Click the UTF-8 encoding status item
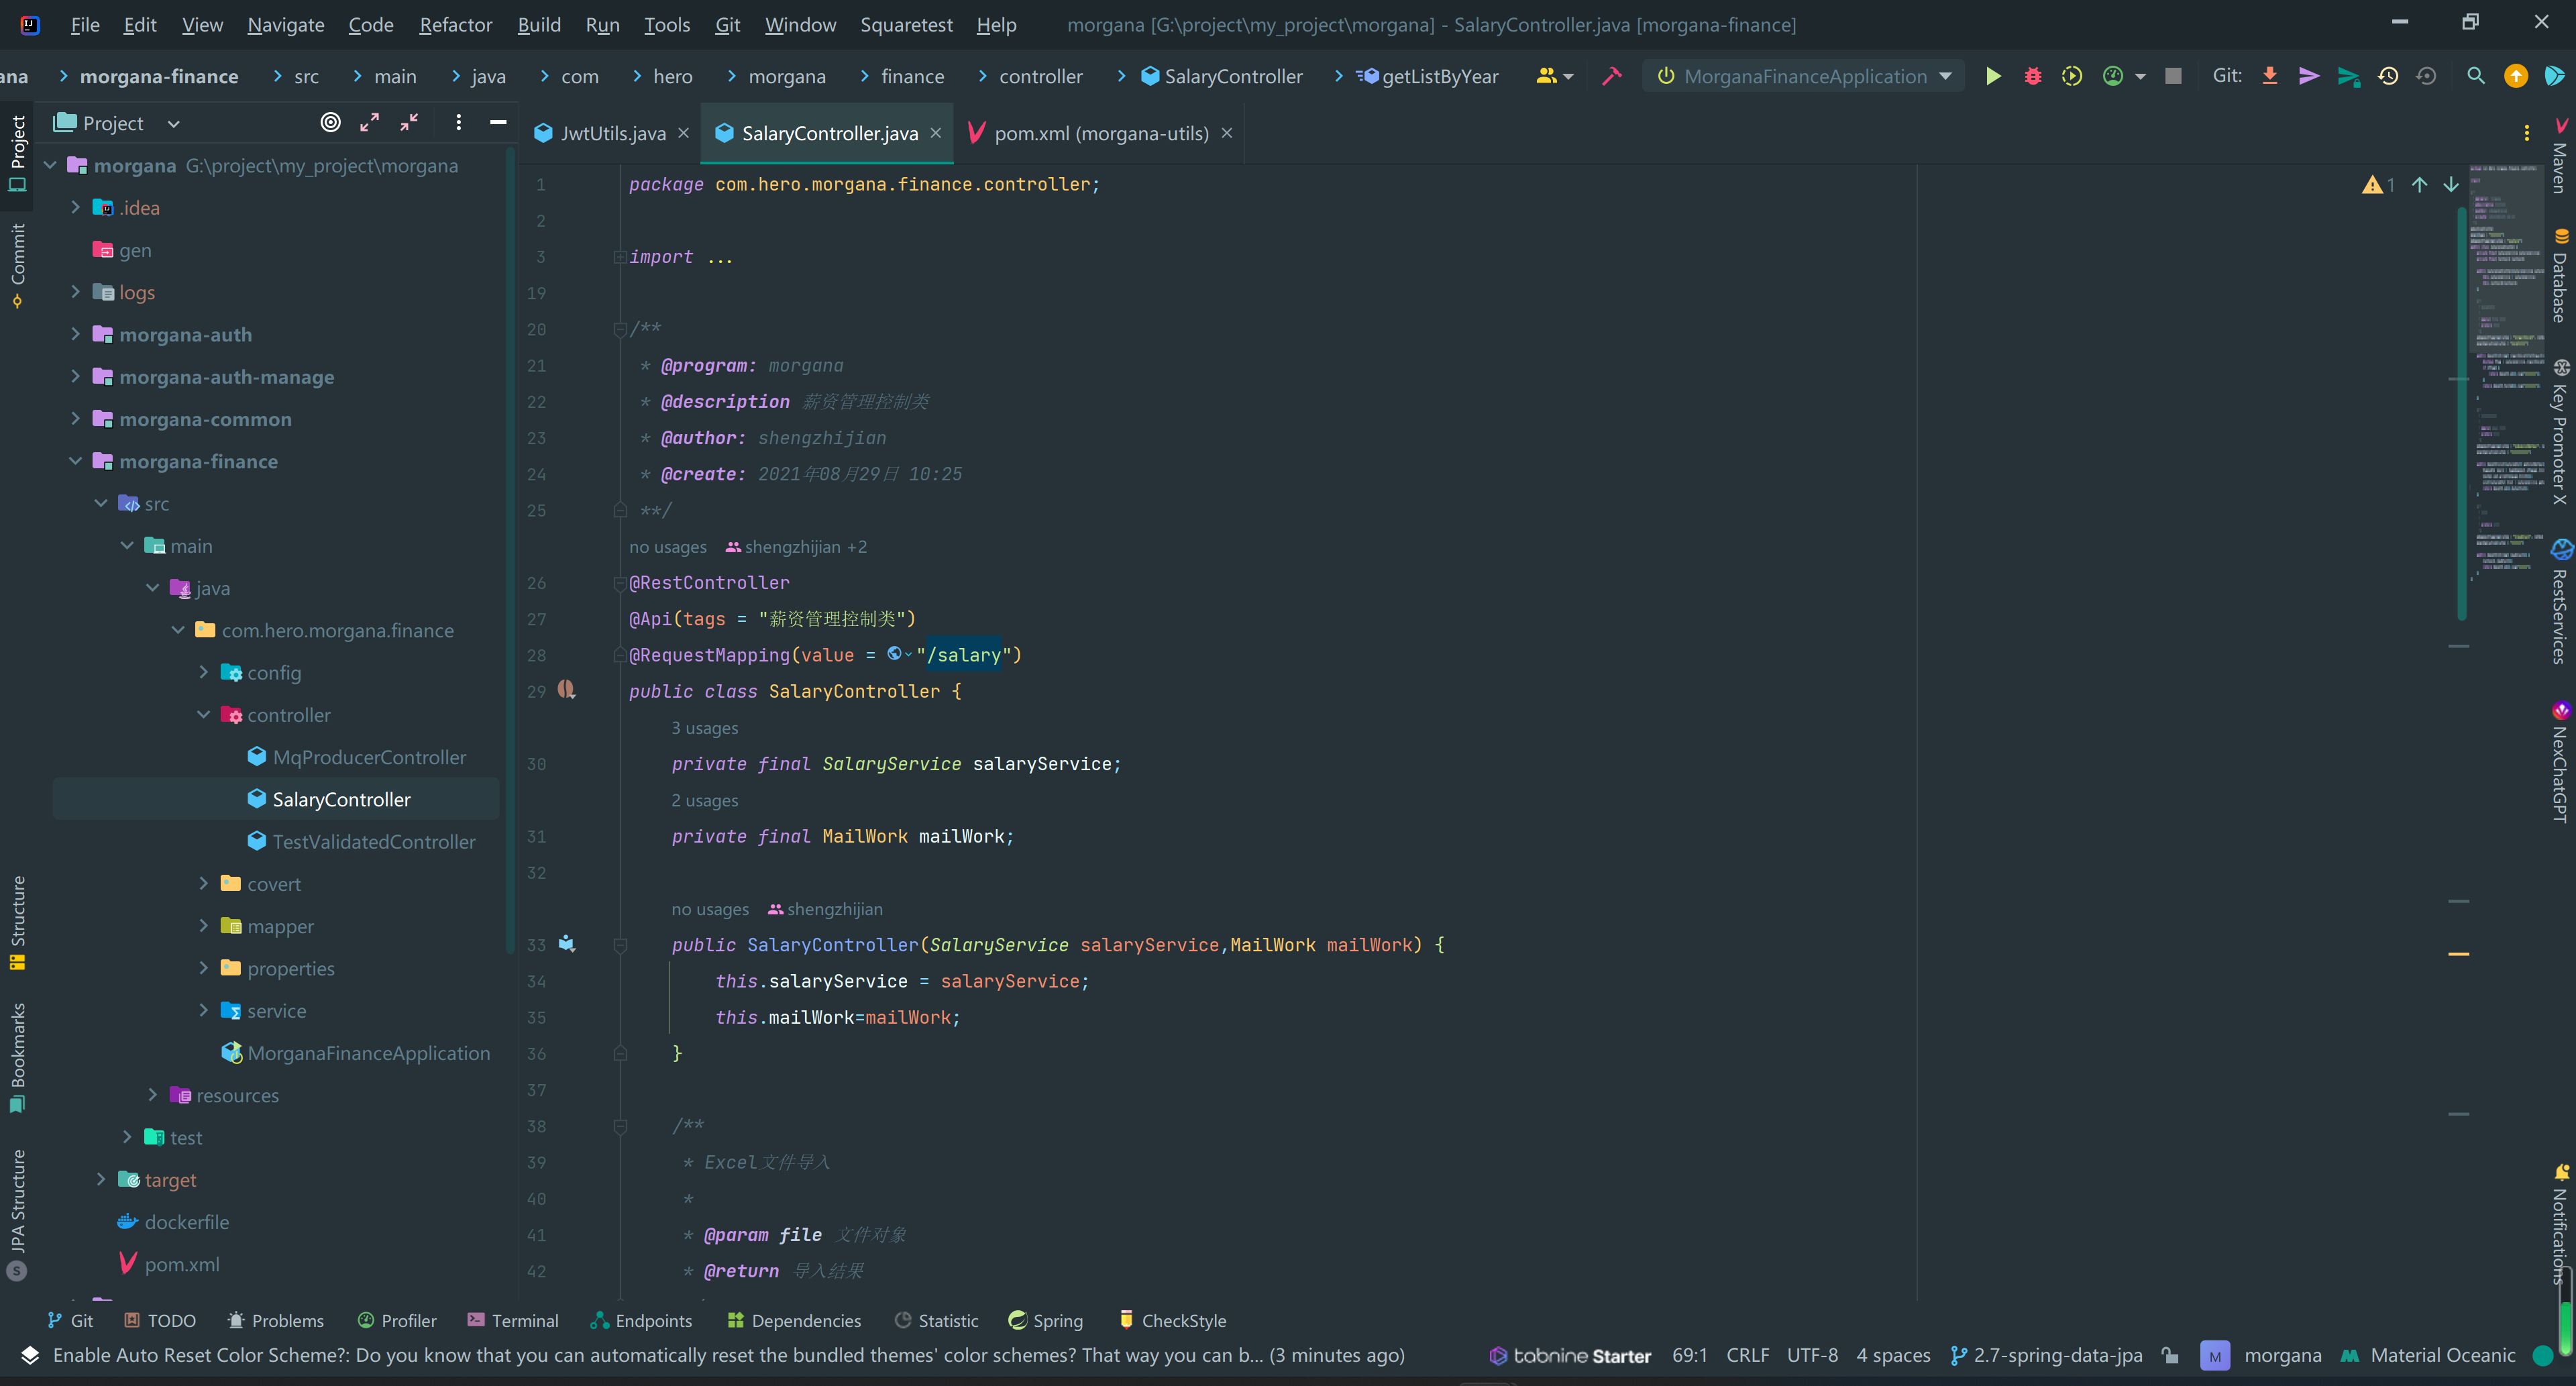This screenshot has height=1386, width=2576. pyautogui.click(x=1812, y=1355)
